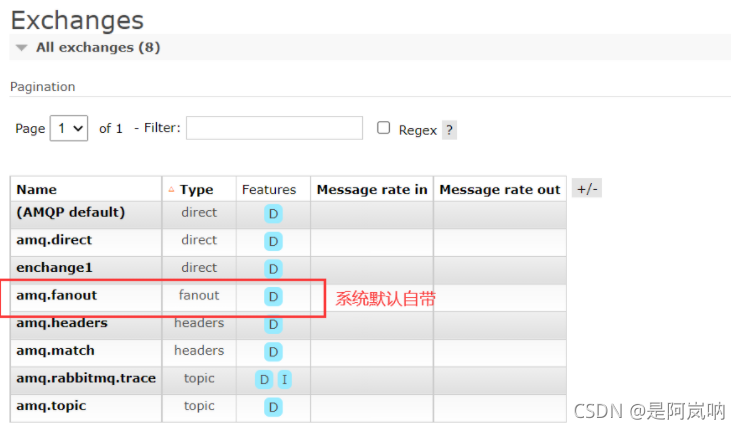Open the Page number dropdown
The image size is (740, 429).
69,128
